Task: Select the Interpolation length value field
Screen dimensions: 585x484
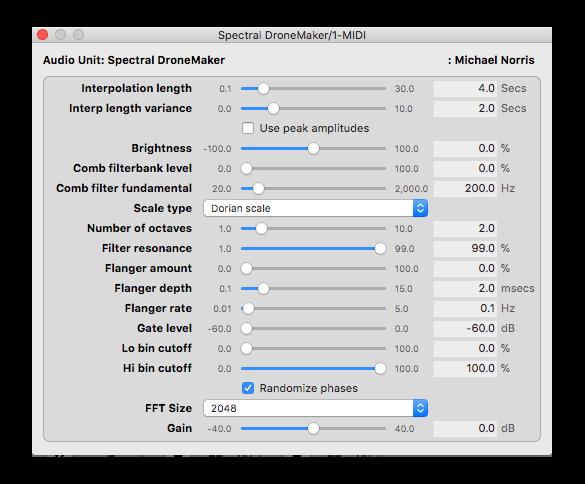Action: click(465, 88)
